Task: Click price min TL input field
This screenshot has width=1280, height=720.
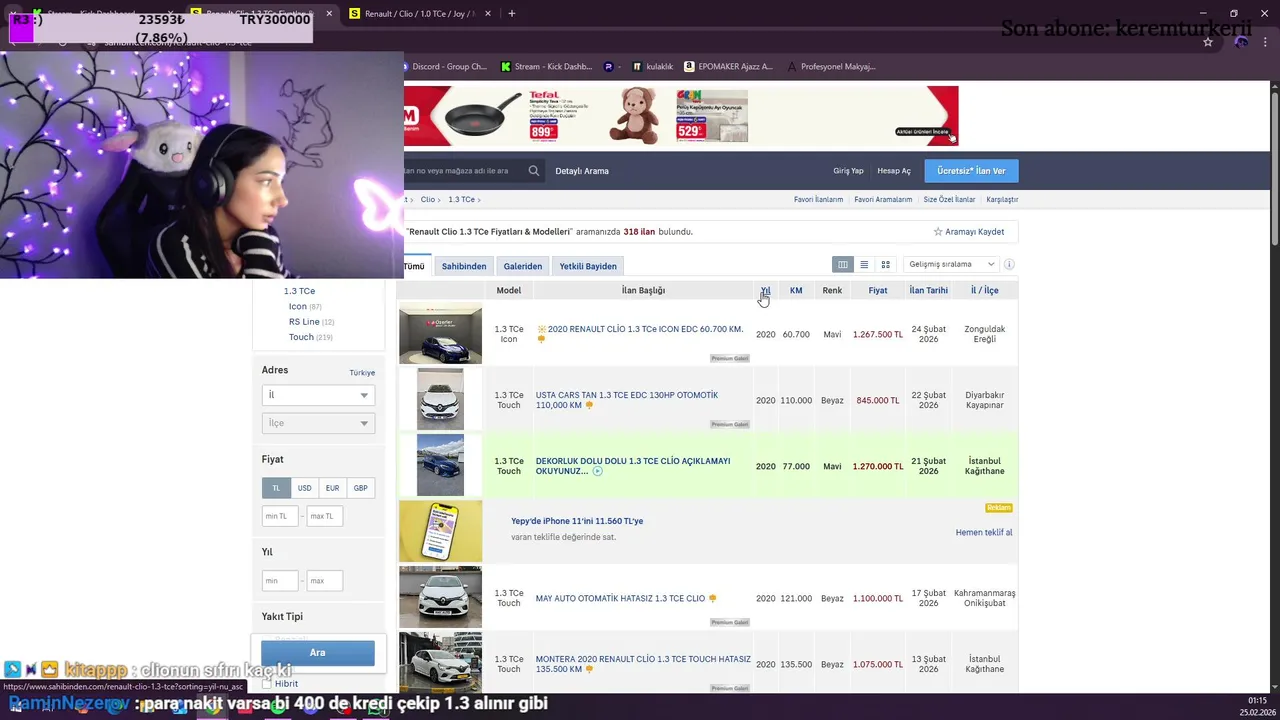Action: coord(280,516)
